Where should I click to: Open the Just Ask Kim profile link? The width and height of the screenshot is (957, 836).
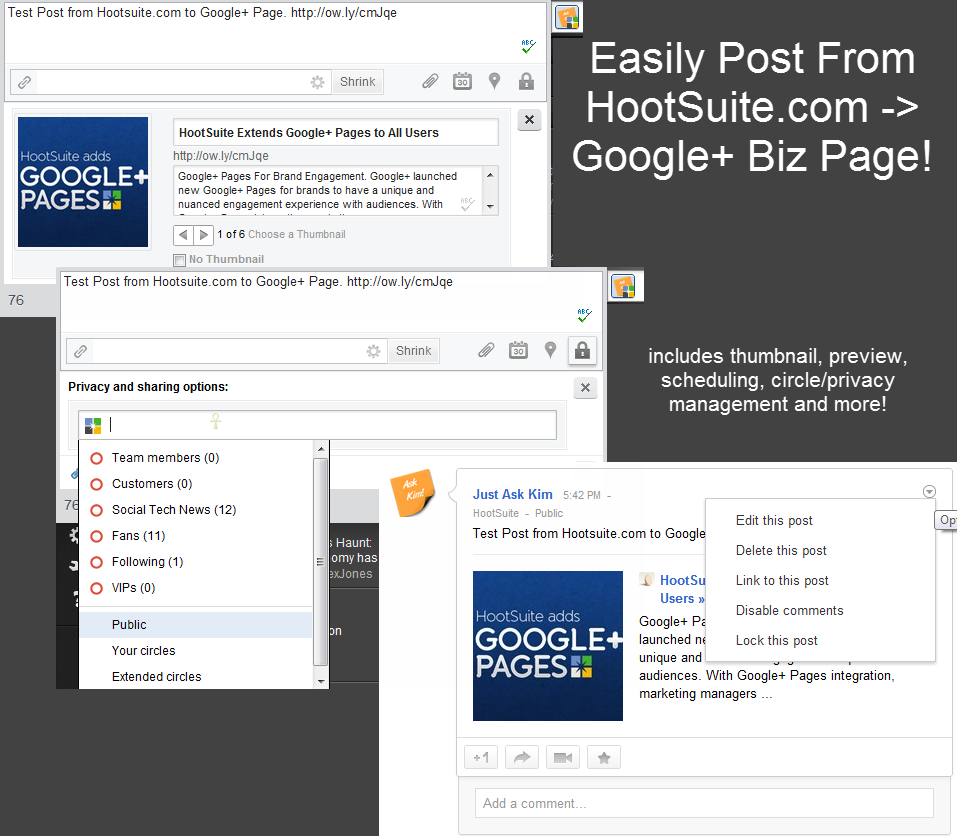(513, 494)
